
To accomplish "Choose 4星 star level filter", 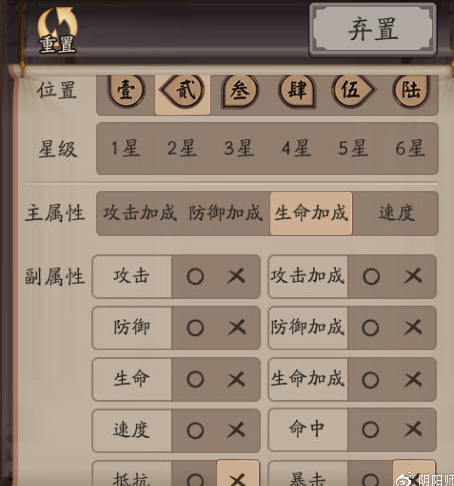I will pos(296,148).
